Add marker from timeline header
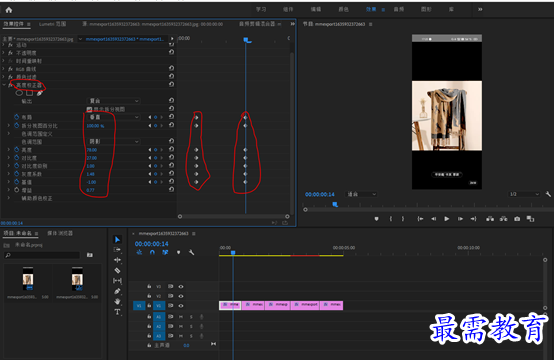The image size is (554, 360). (x=178, y=252)
